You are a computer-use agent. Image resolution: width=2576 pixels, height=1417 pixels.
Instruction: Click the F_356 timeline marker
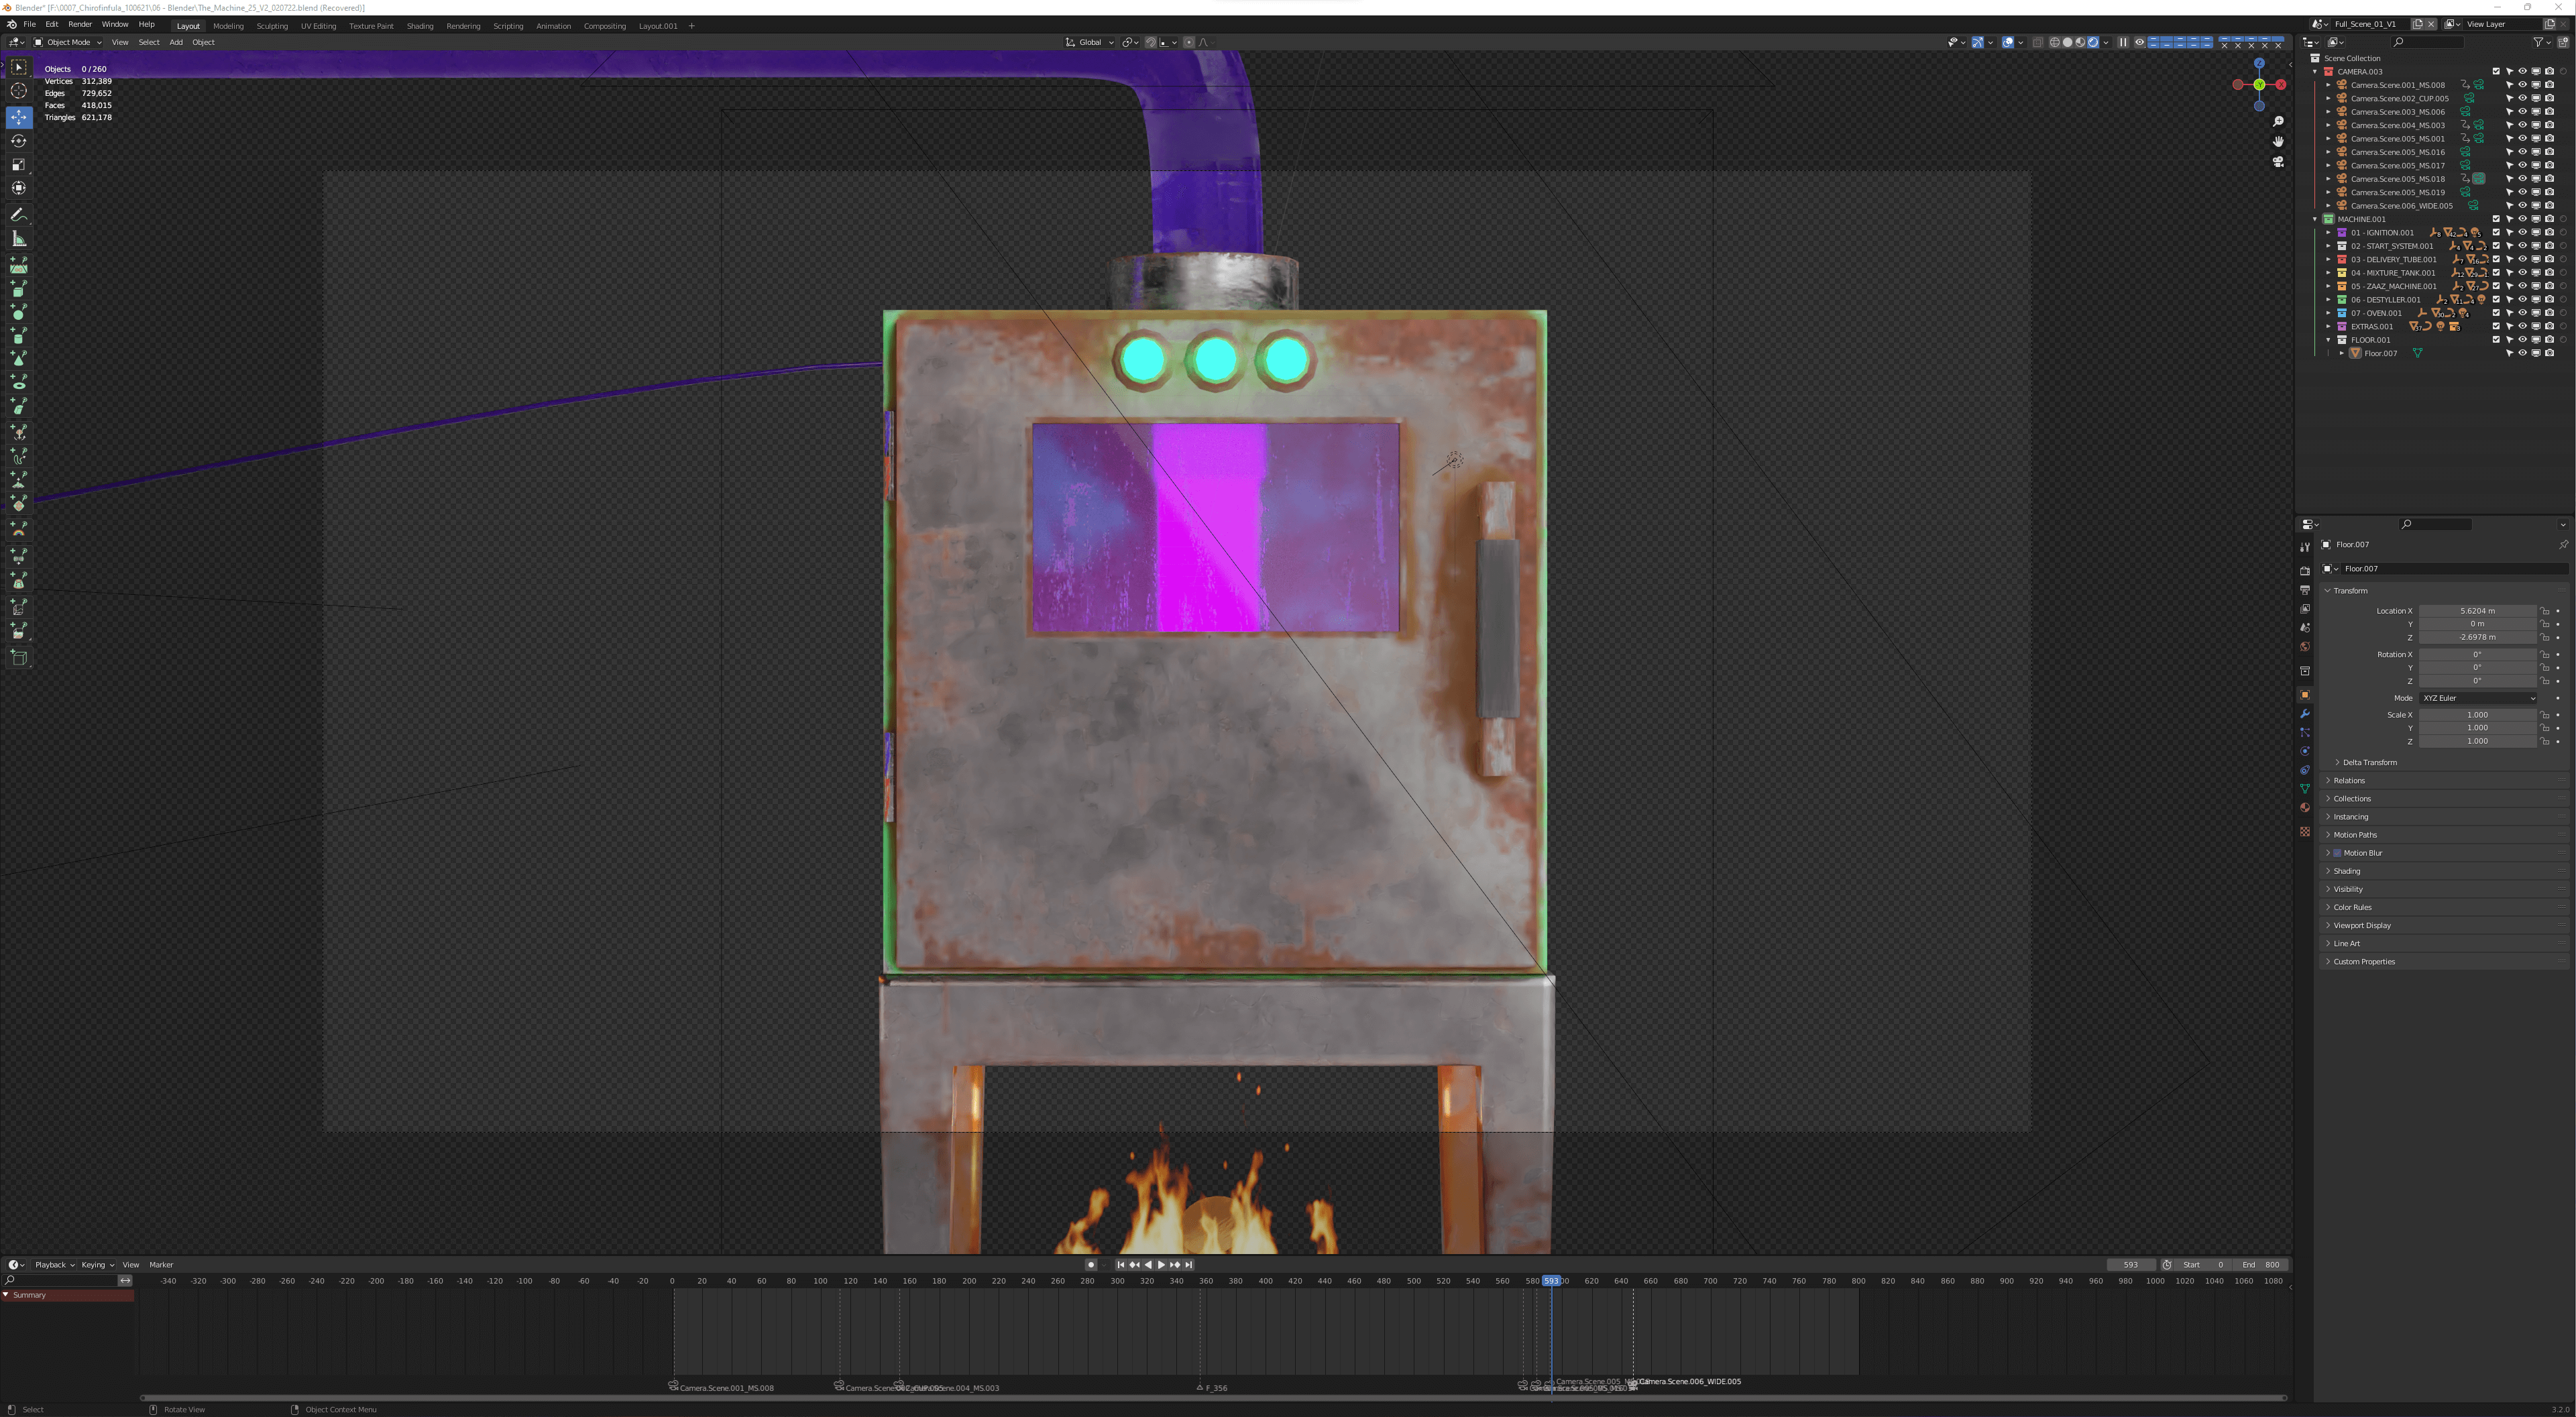pos(1200,1388)
